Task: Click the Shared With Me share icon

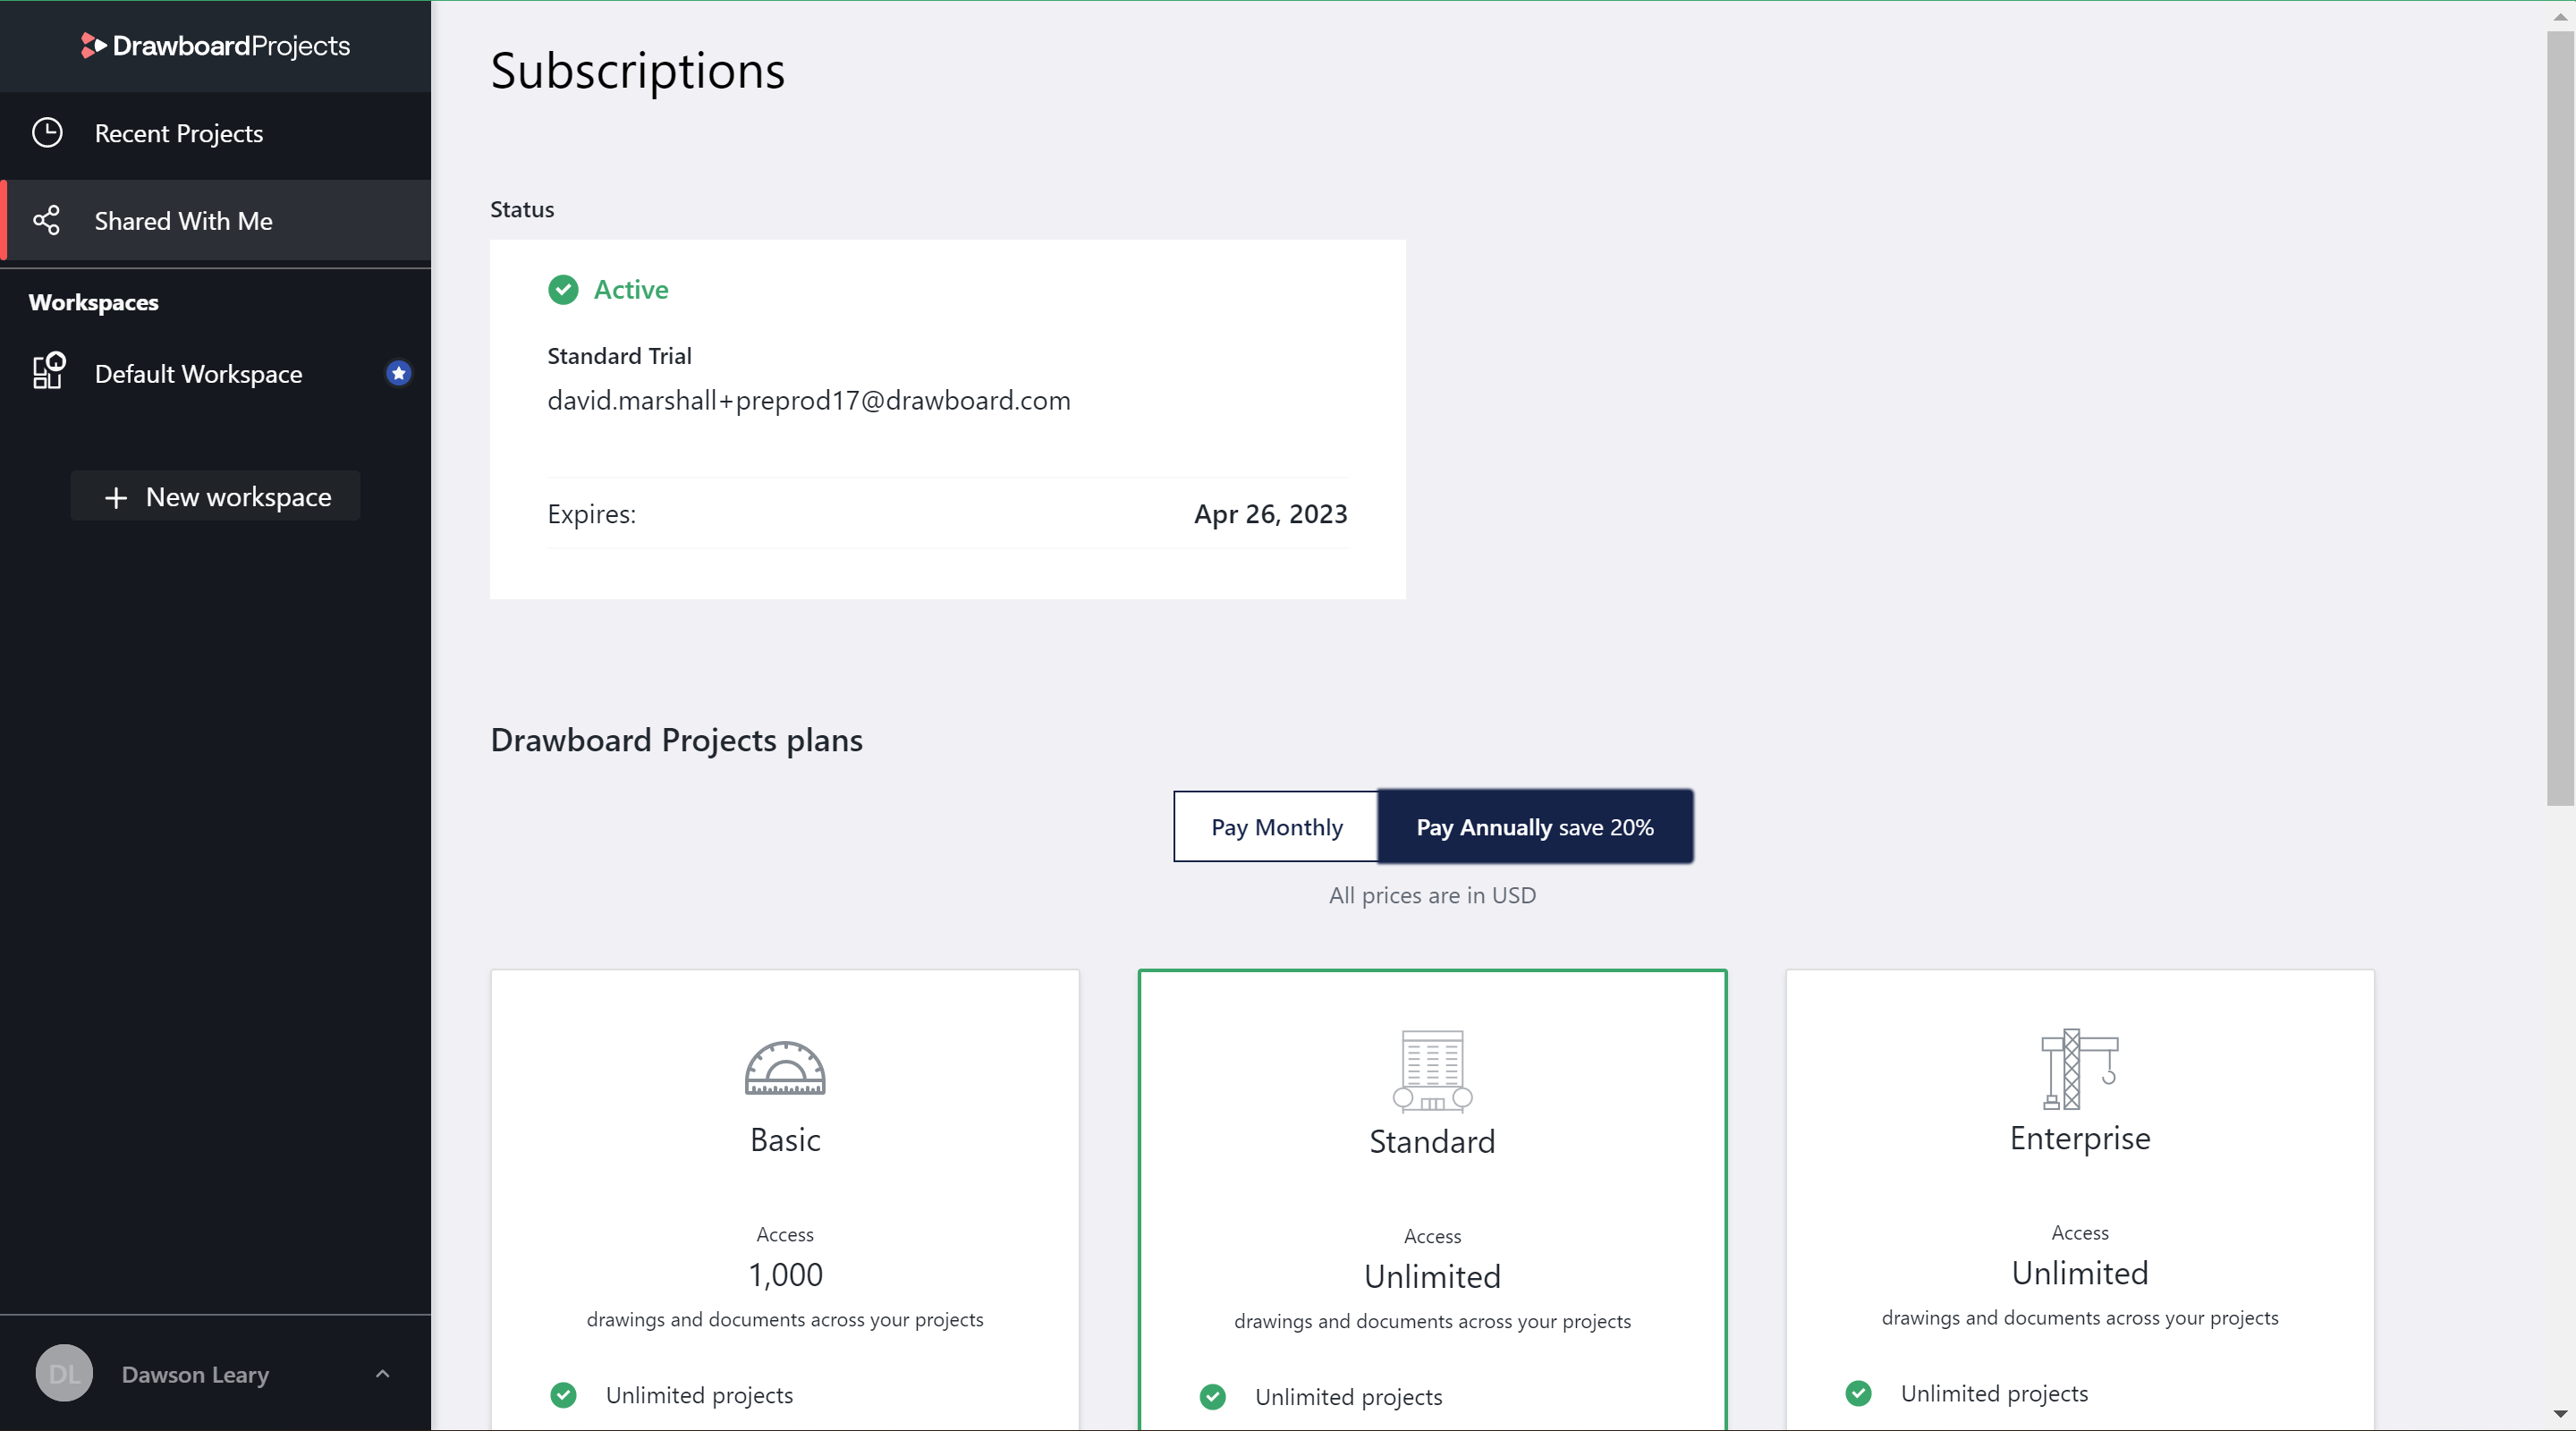Action: (x=47, y=220)
